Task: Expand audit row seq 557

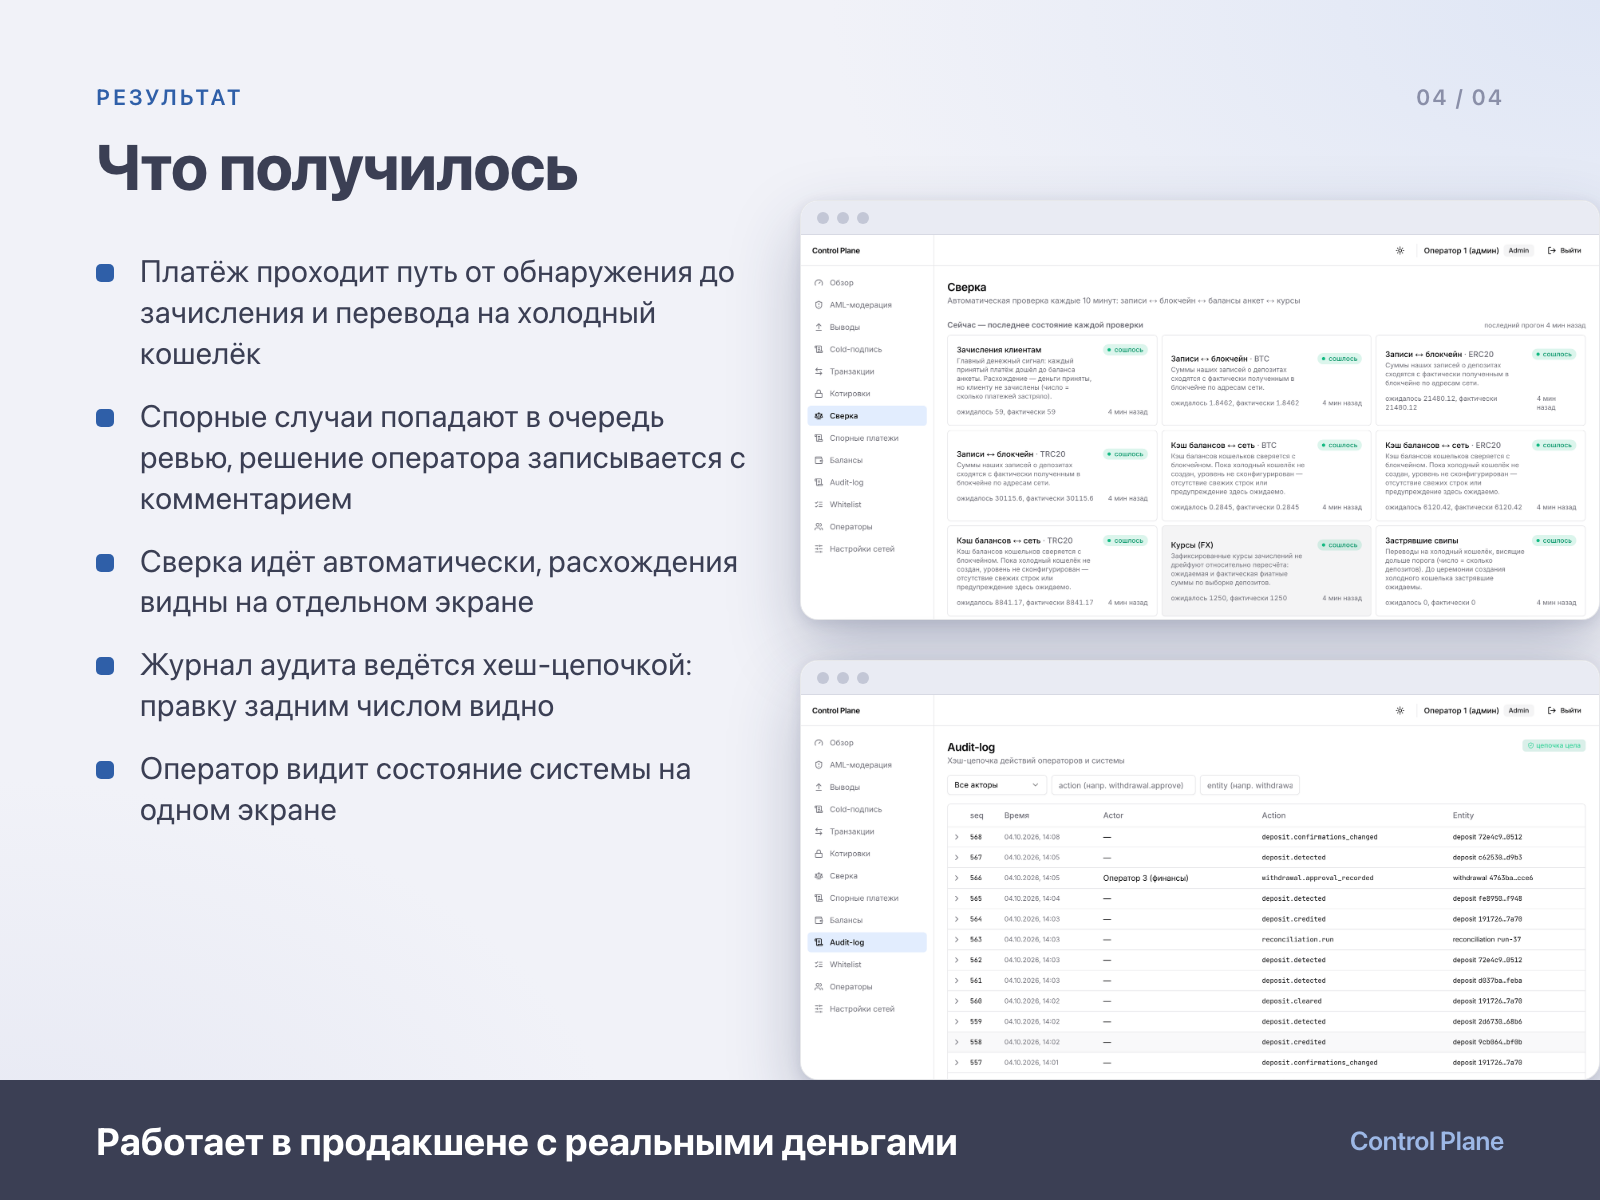Action: pyautogui.click(x=957, y=1063)
